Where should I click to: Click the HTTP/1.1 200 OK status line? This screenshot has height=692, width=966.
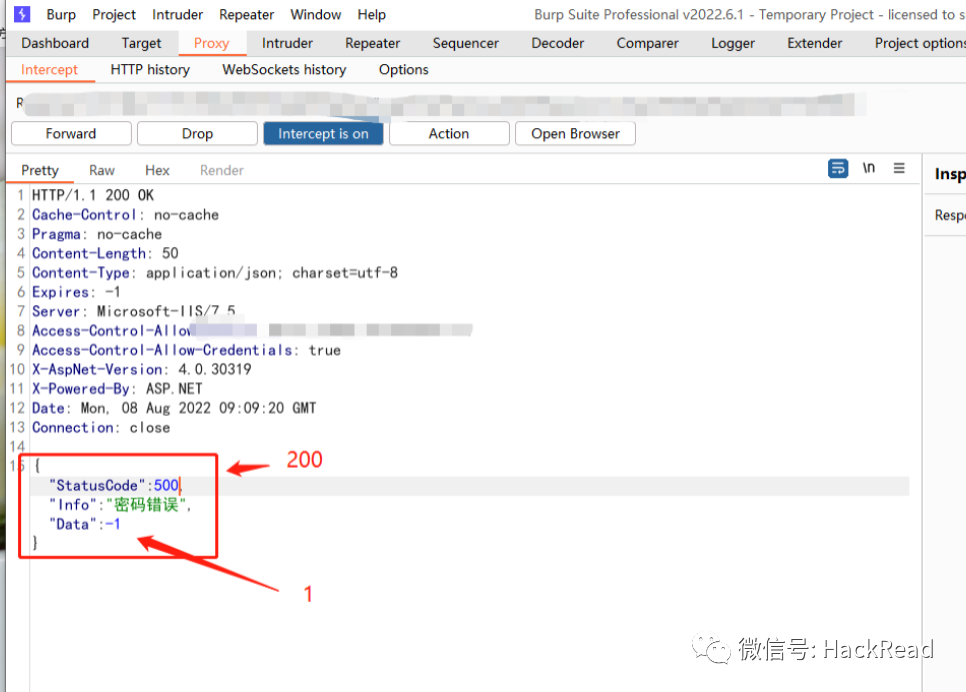click(93, 195)
